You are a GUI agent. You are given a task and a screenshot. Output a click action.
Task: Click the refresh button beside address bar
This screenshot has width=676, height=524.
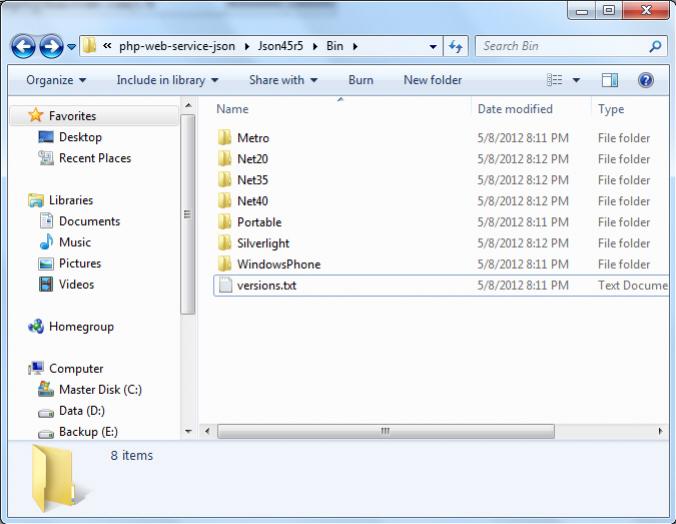(x=456, y=46)
